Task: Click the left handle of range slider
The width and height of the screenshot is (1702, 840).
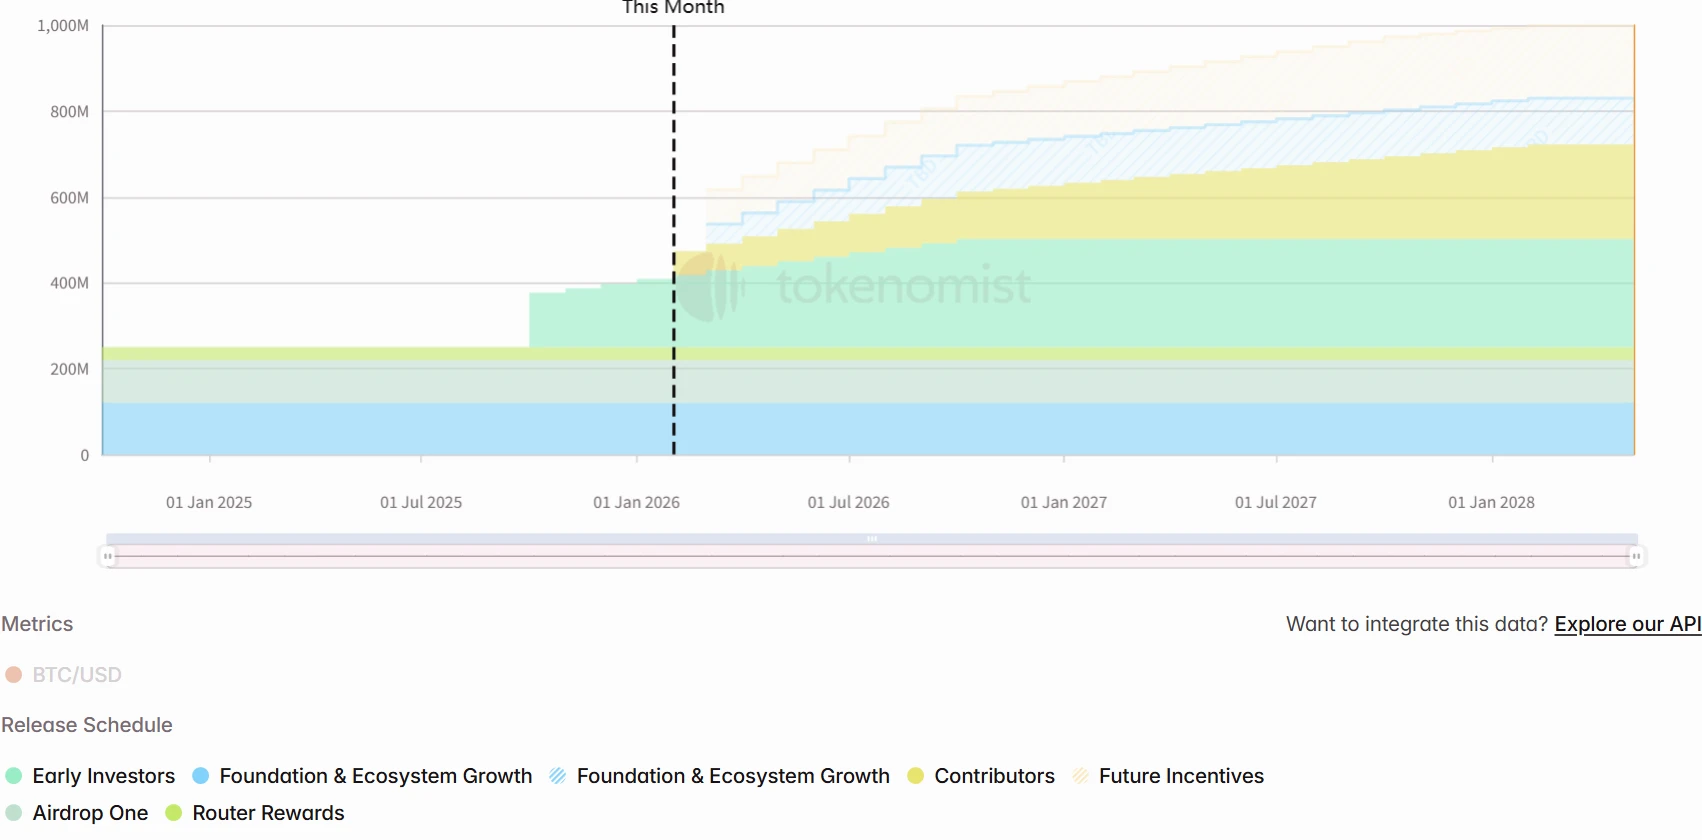Action: click(x=108, y=556)
